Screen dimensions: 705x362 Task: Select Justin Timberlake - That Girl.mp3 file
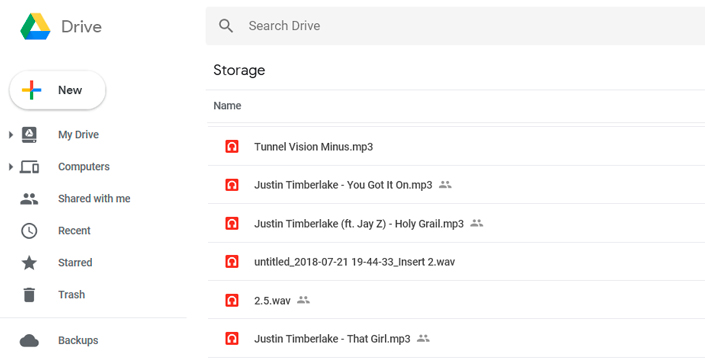point(456,339)
